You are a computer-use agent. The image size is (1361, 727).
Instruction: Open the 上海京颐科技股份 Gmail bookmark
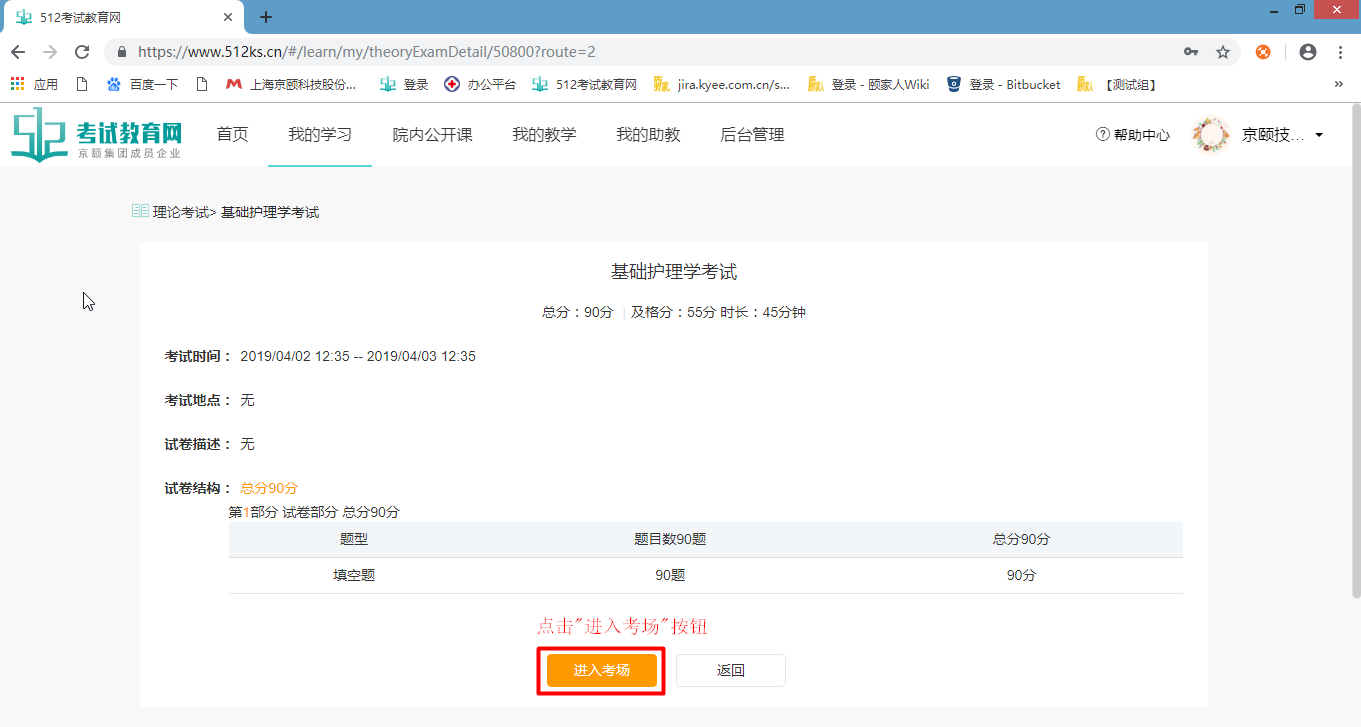click(291, 84)
